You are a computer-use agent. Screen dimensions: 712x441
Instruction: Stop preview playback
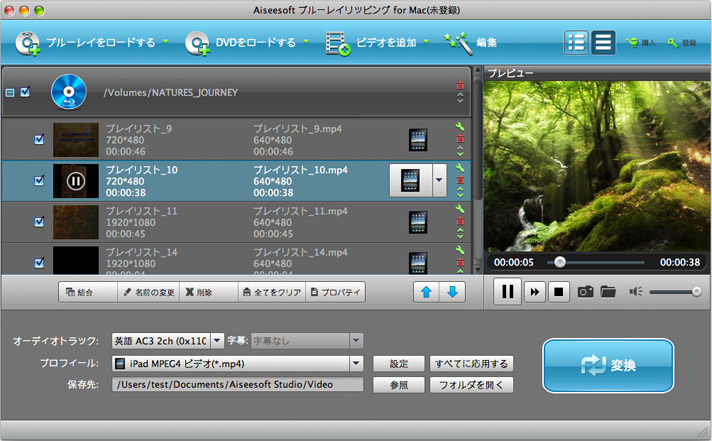pyautogui.click(x=559, y=292)
